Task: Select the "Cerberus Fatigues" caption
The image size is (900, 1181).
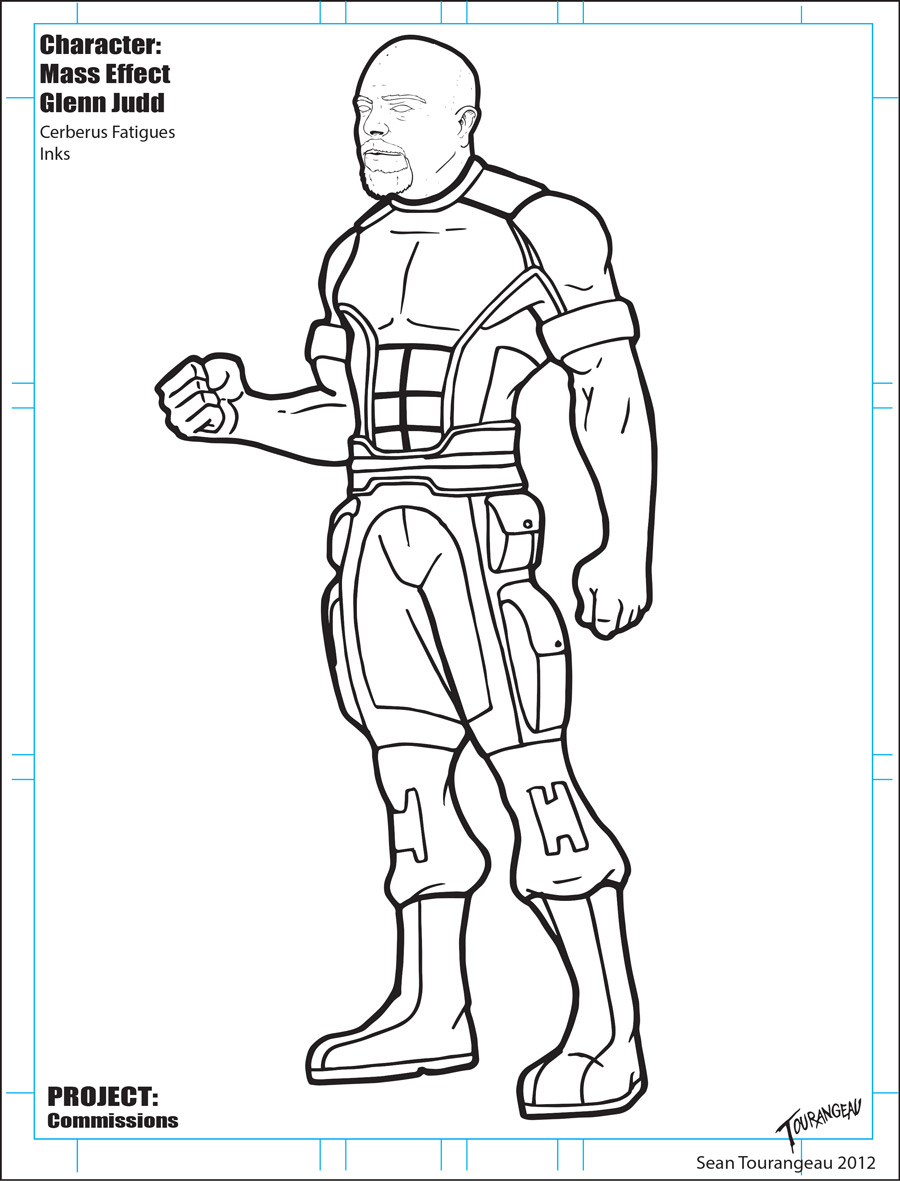Action: point(108,133)
